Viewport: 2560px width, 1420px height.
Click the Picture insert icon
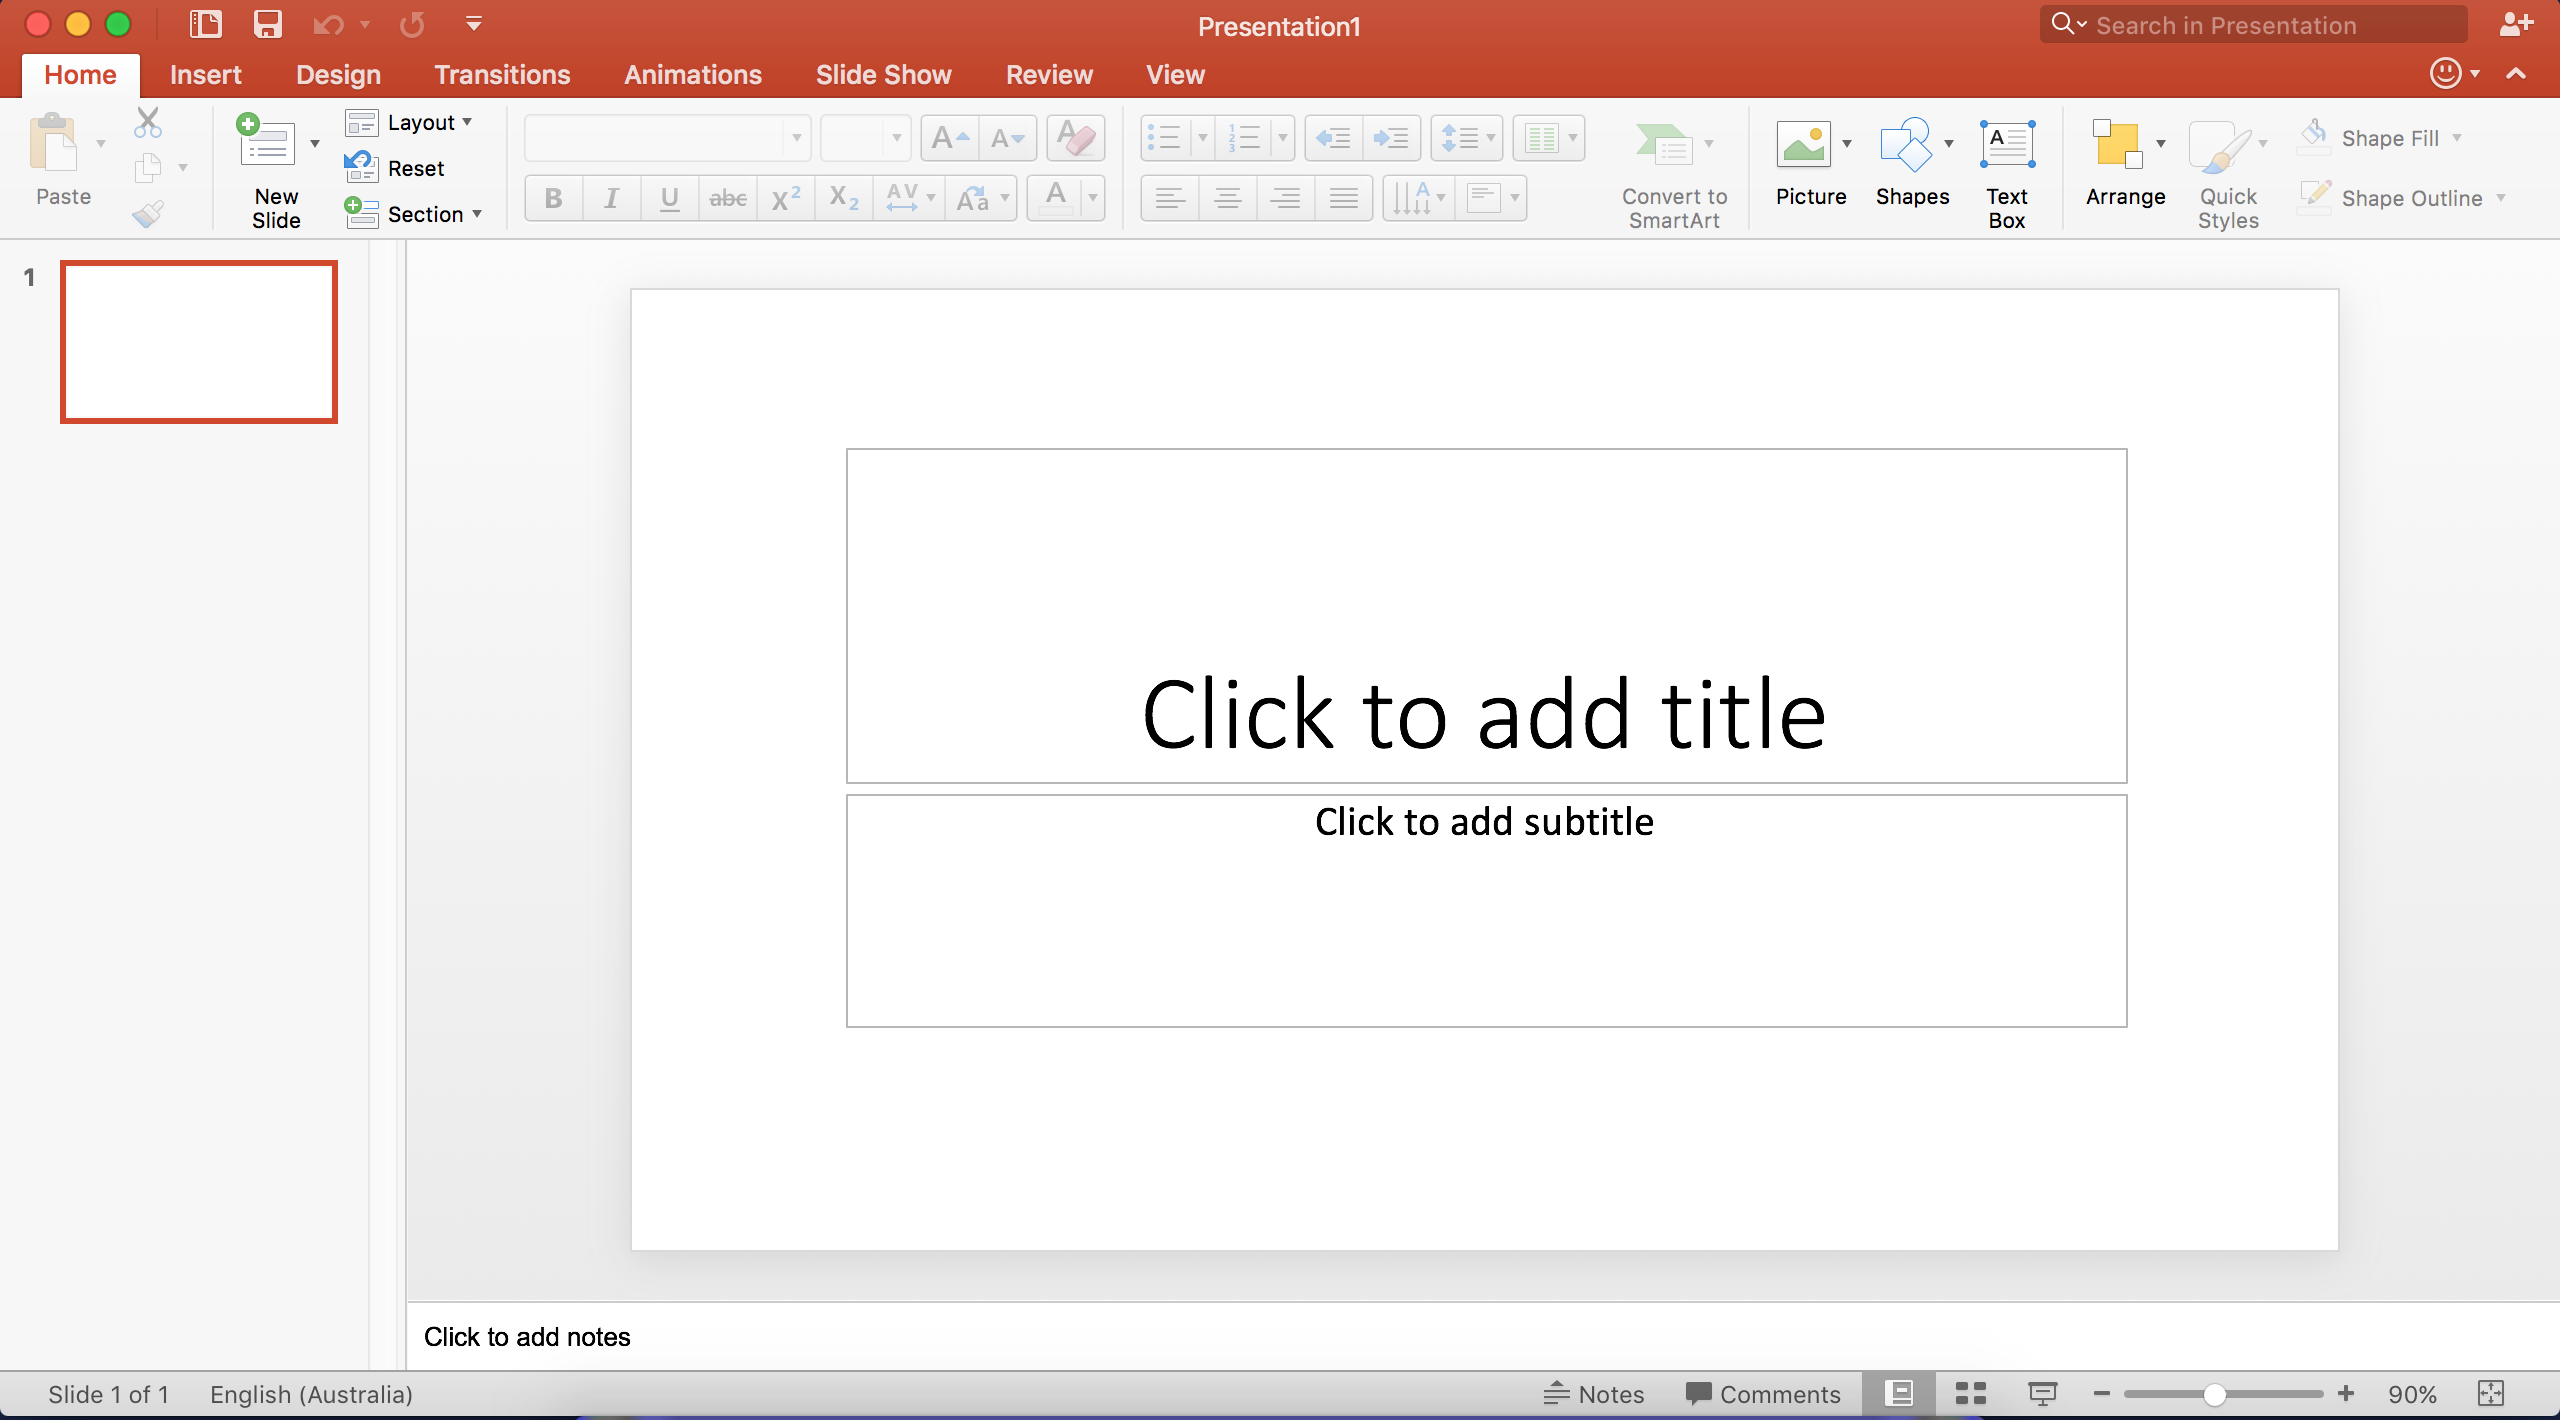point(1803,146)
